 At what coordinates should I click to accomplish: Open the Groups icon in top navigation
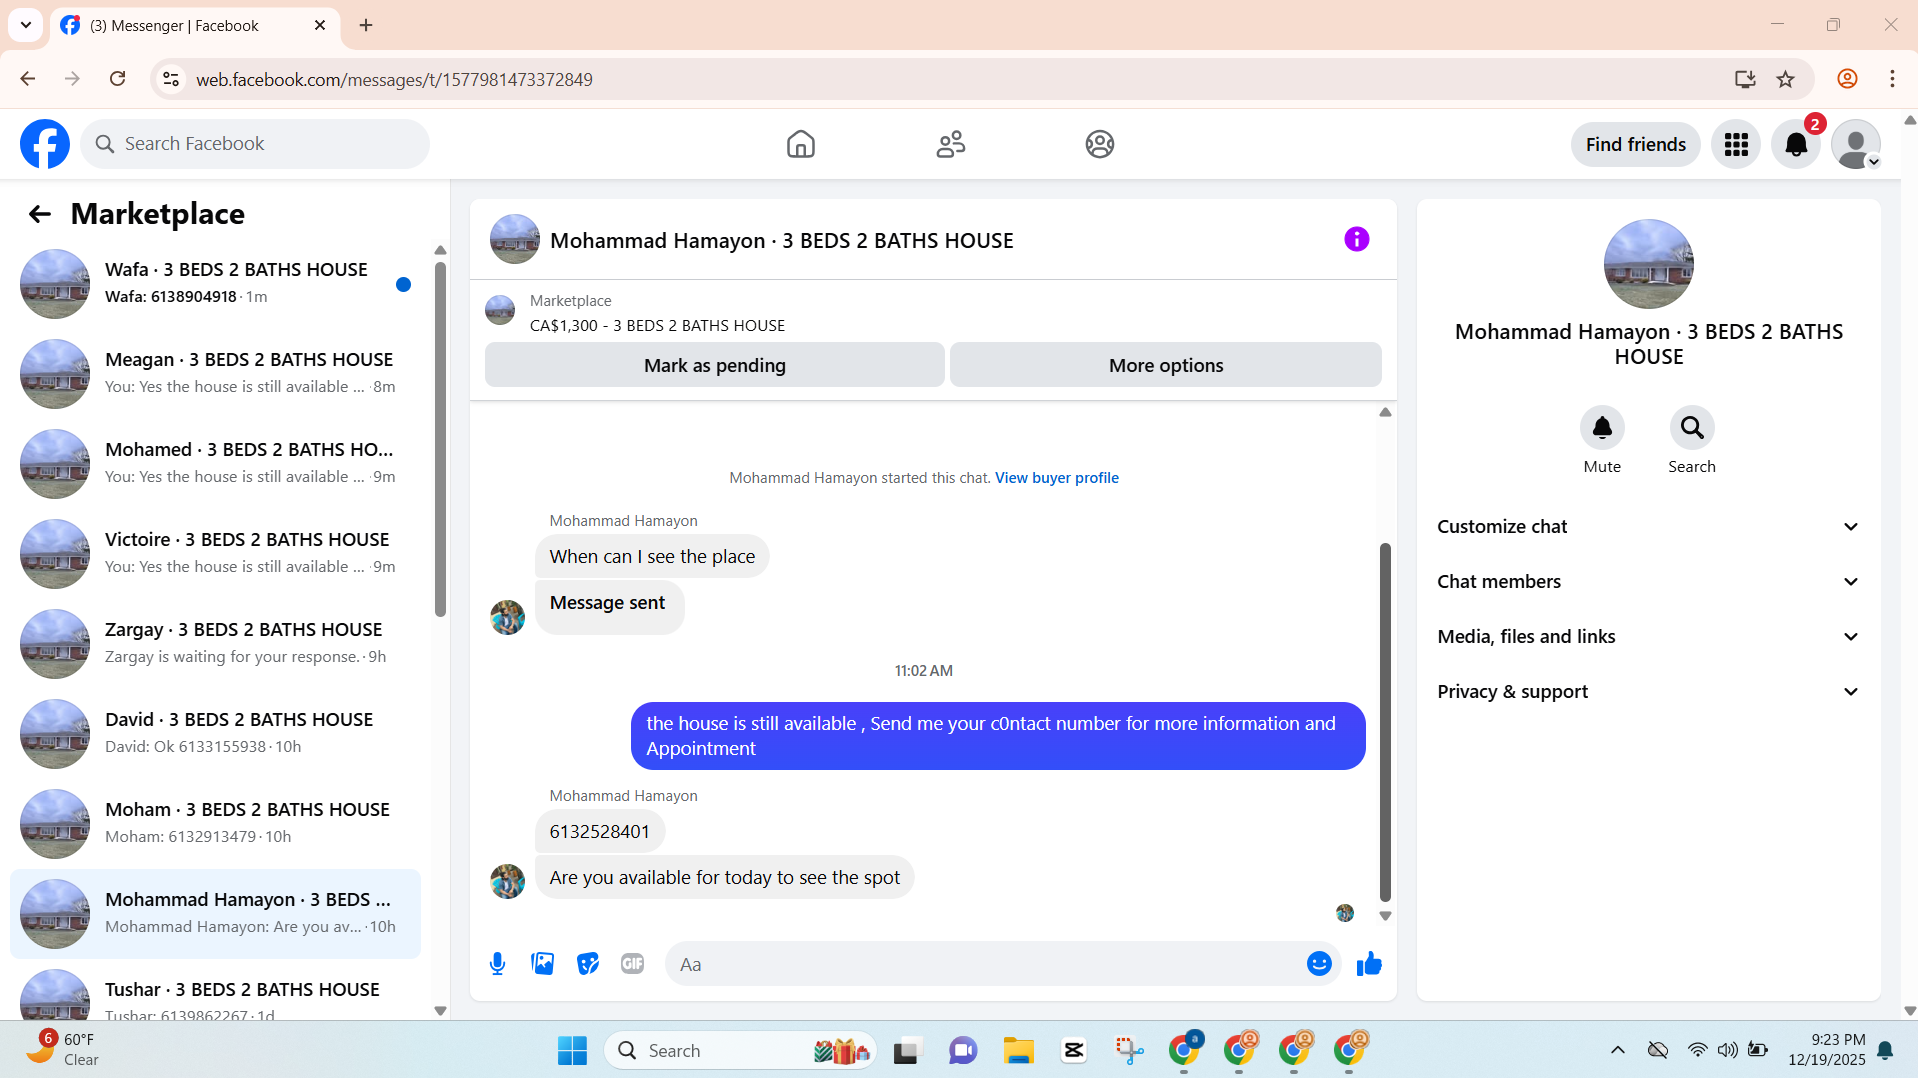coord(1099,144)
